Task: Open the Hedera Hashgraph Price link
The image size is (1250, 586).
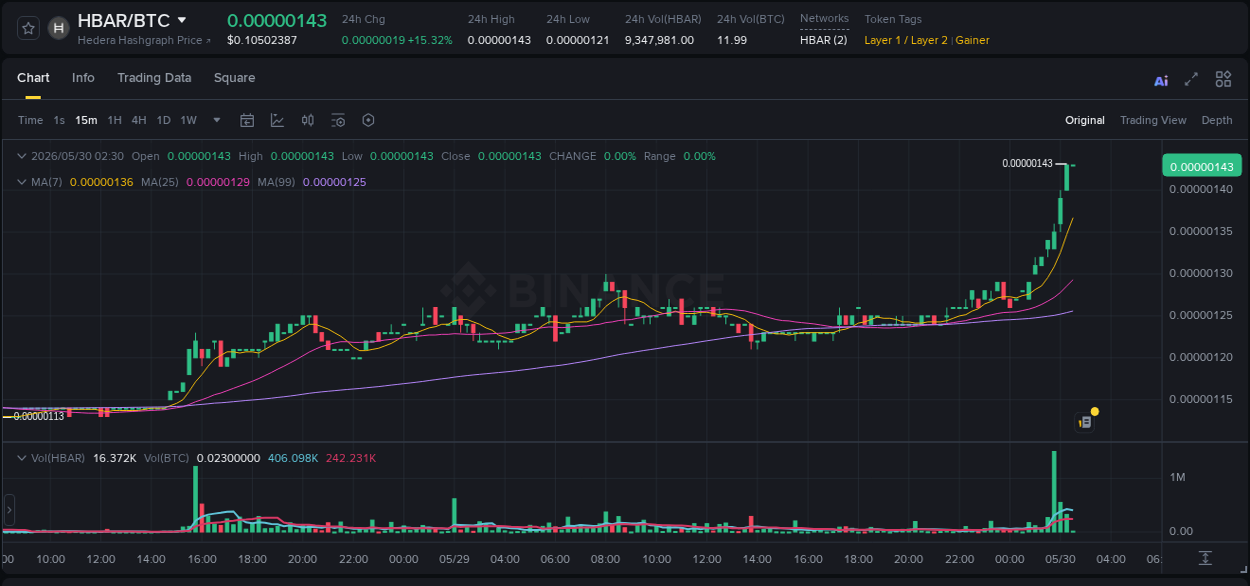Action: point(144,40)
